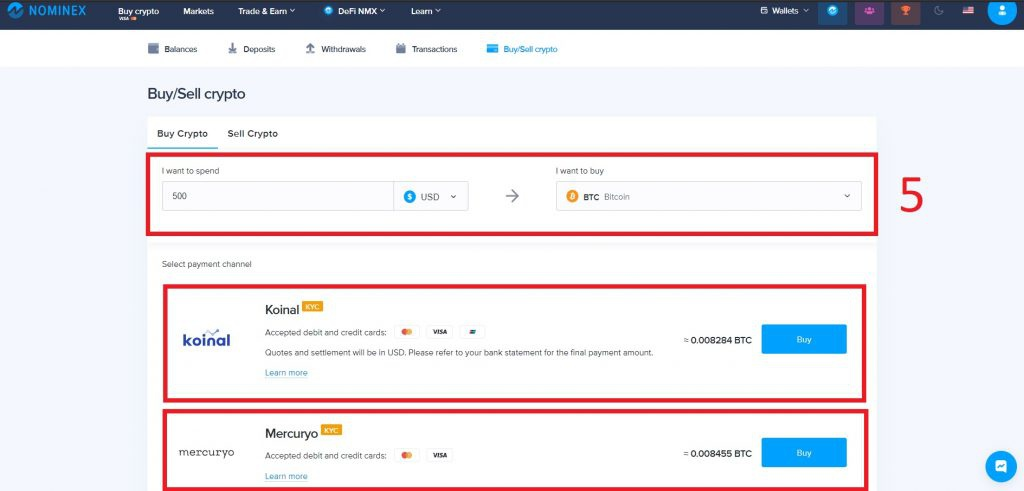
Task: Open Koinal Learn more link
Action: coord(286,373)
